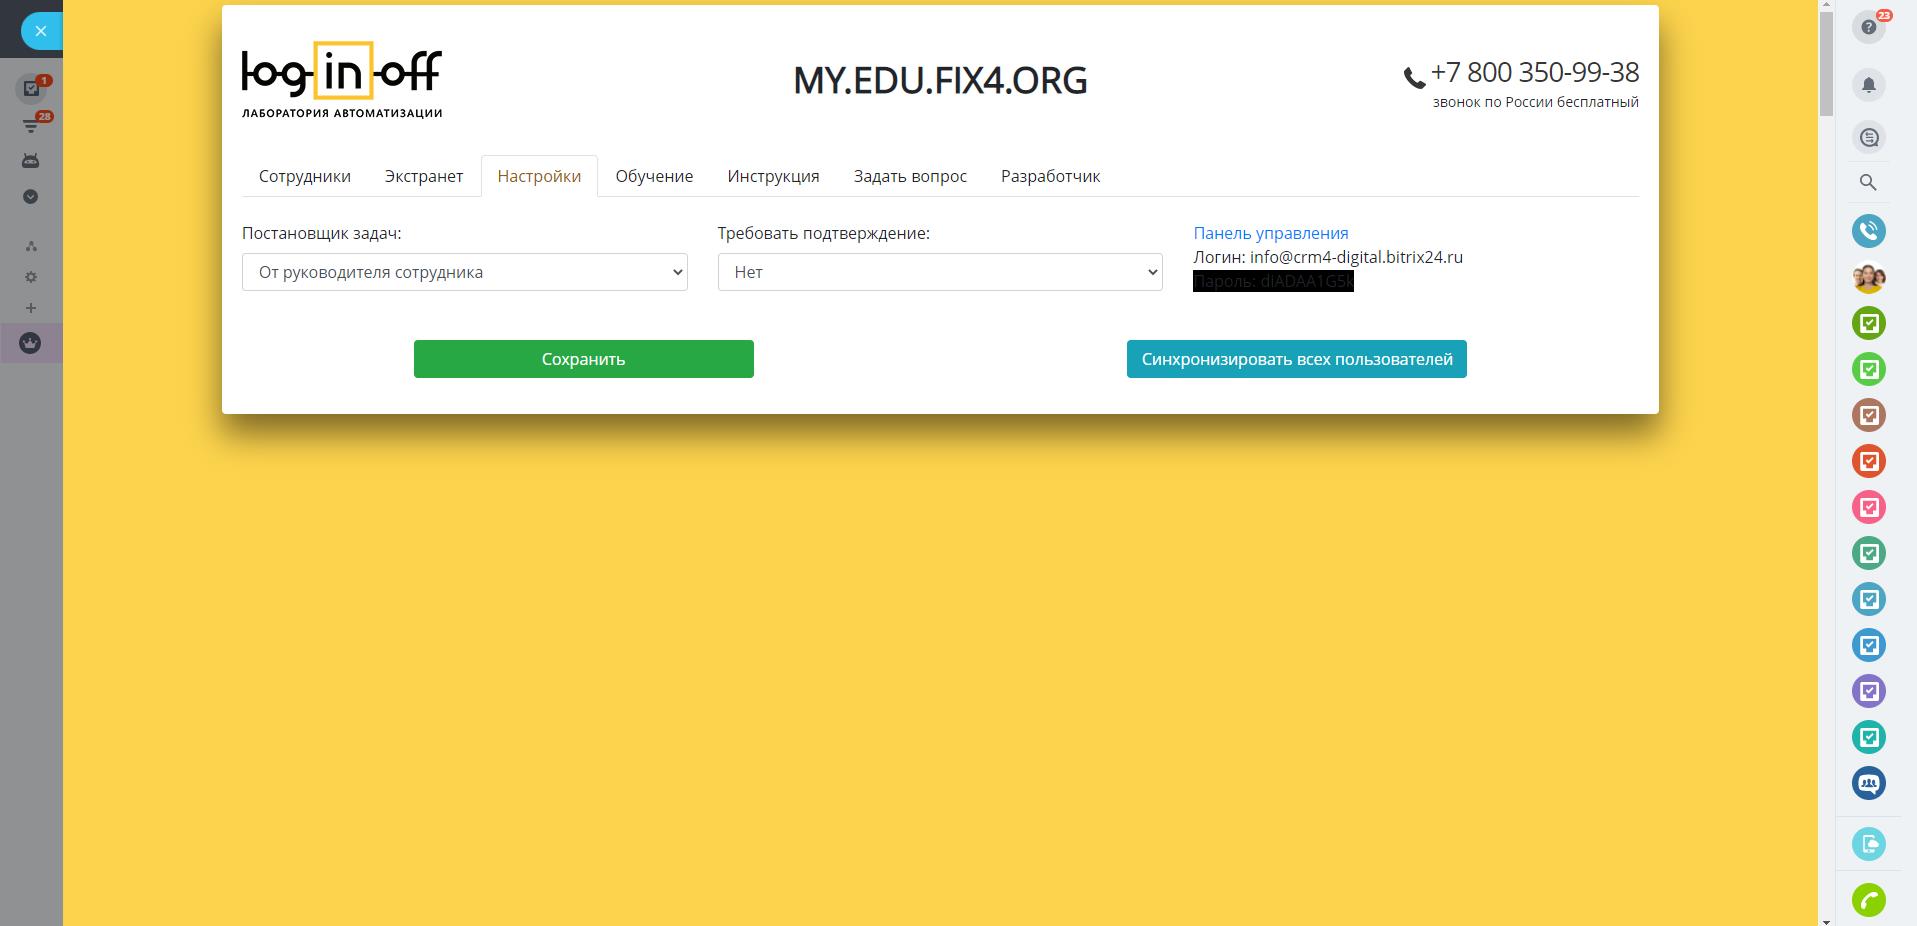Click the phone number +7 800 350-99-38
Viewport: 1917px width, 926px height.
(1535, 72)
